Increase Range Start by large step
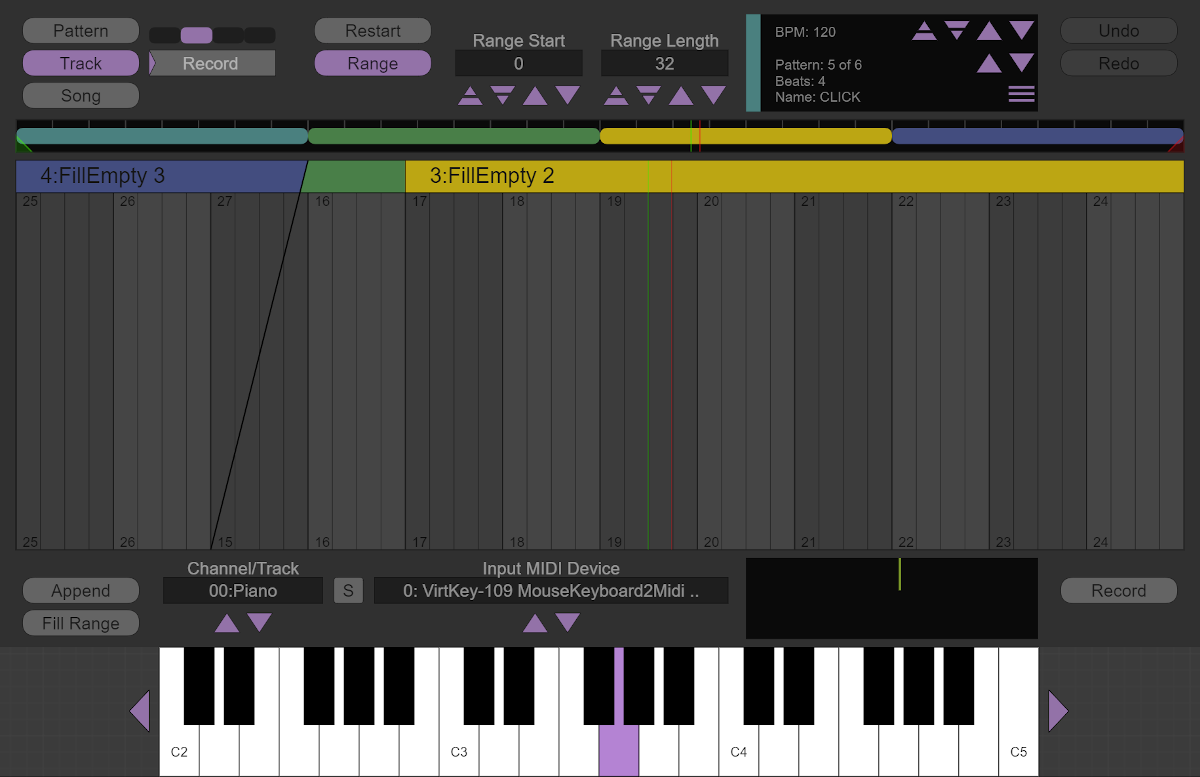 coord(470,96)
